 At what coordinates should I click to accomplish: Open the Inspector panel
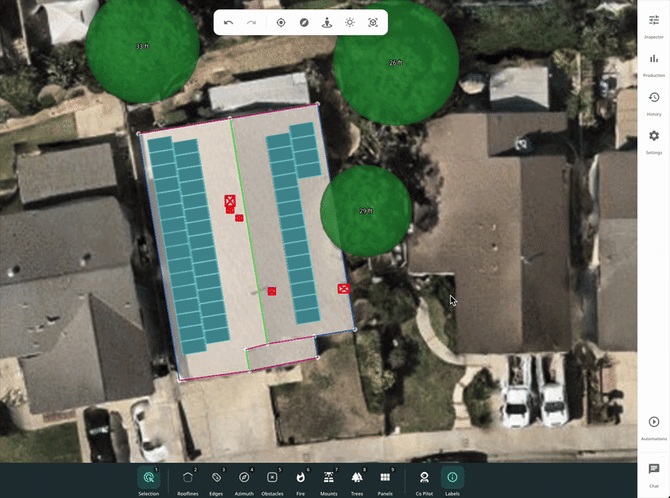(654, 26)
